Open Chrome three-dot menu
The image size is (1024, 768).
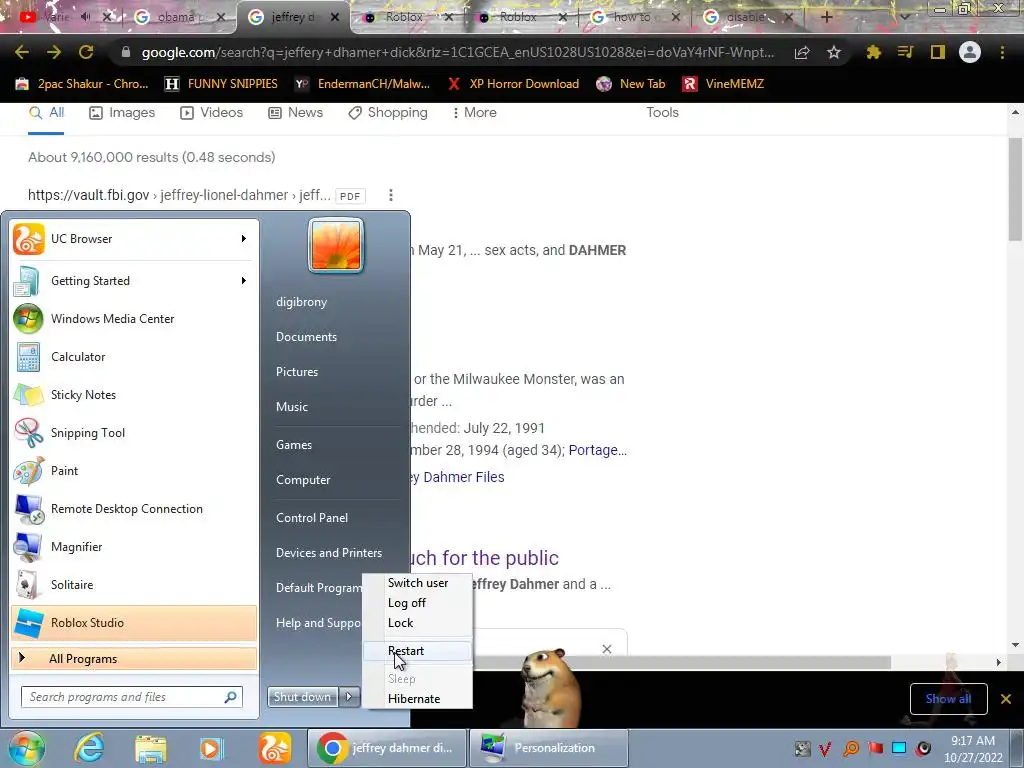click(x=1002, y=52)
